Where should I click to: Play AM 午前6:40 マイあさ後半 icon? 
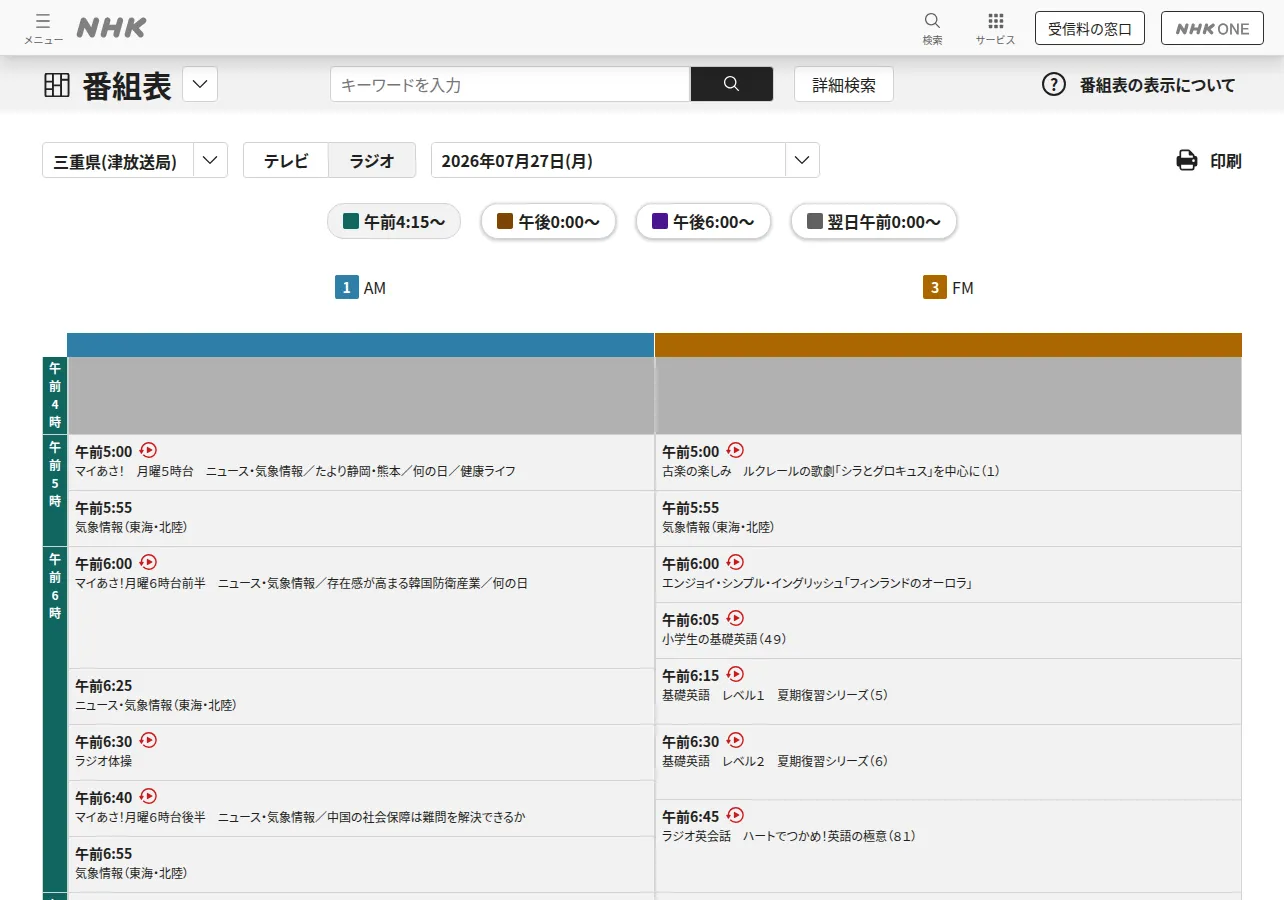point(148,796)
